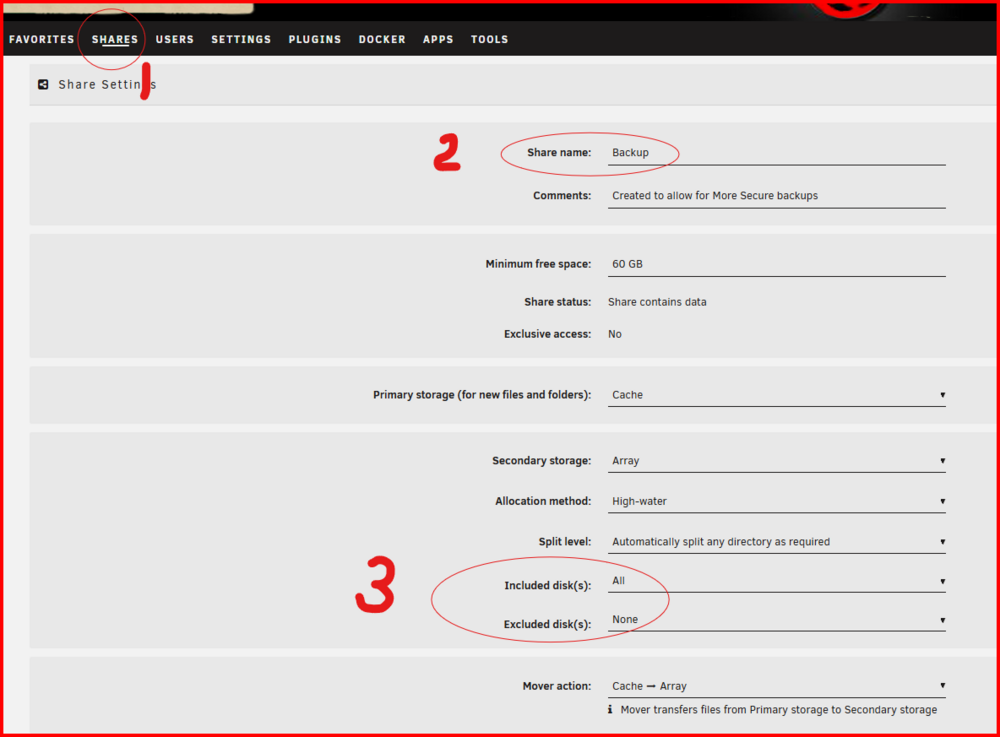Screen dimensions: 1000x737
Task: Click the Allocation method label
Action: [543, 501]
